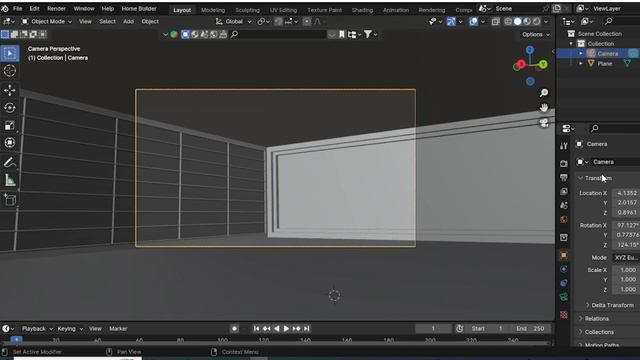This screenshot has height=360, width=640.
Task: Open the Object properties tab
Action: 564,255
